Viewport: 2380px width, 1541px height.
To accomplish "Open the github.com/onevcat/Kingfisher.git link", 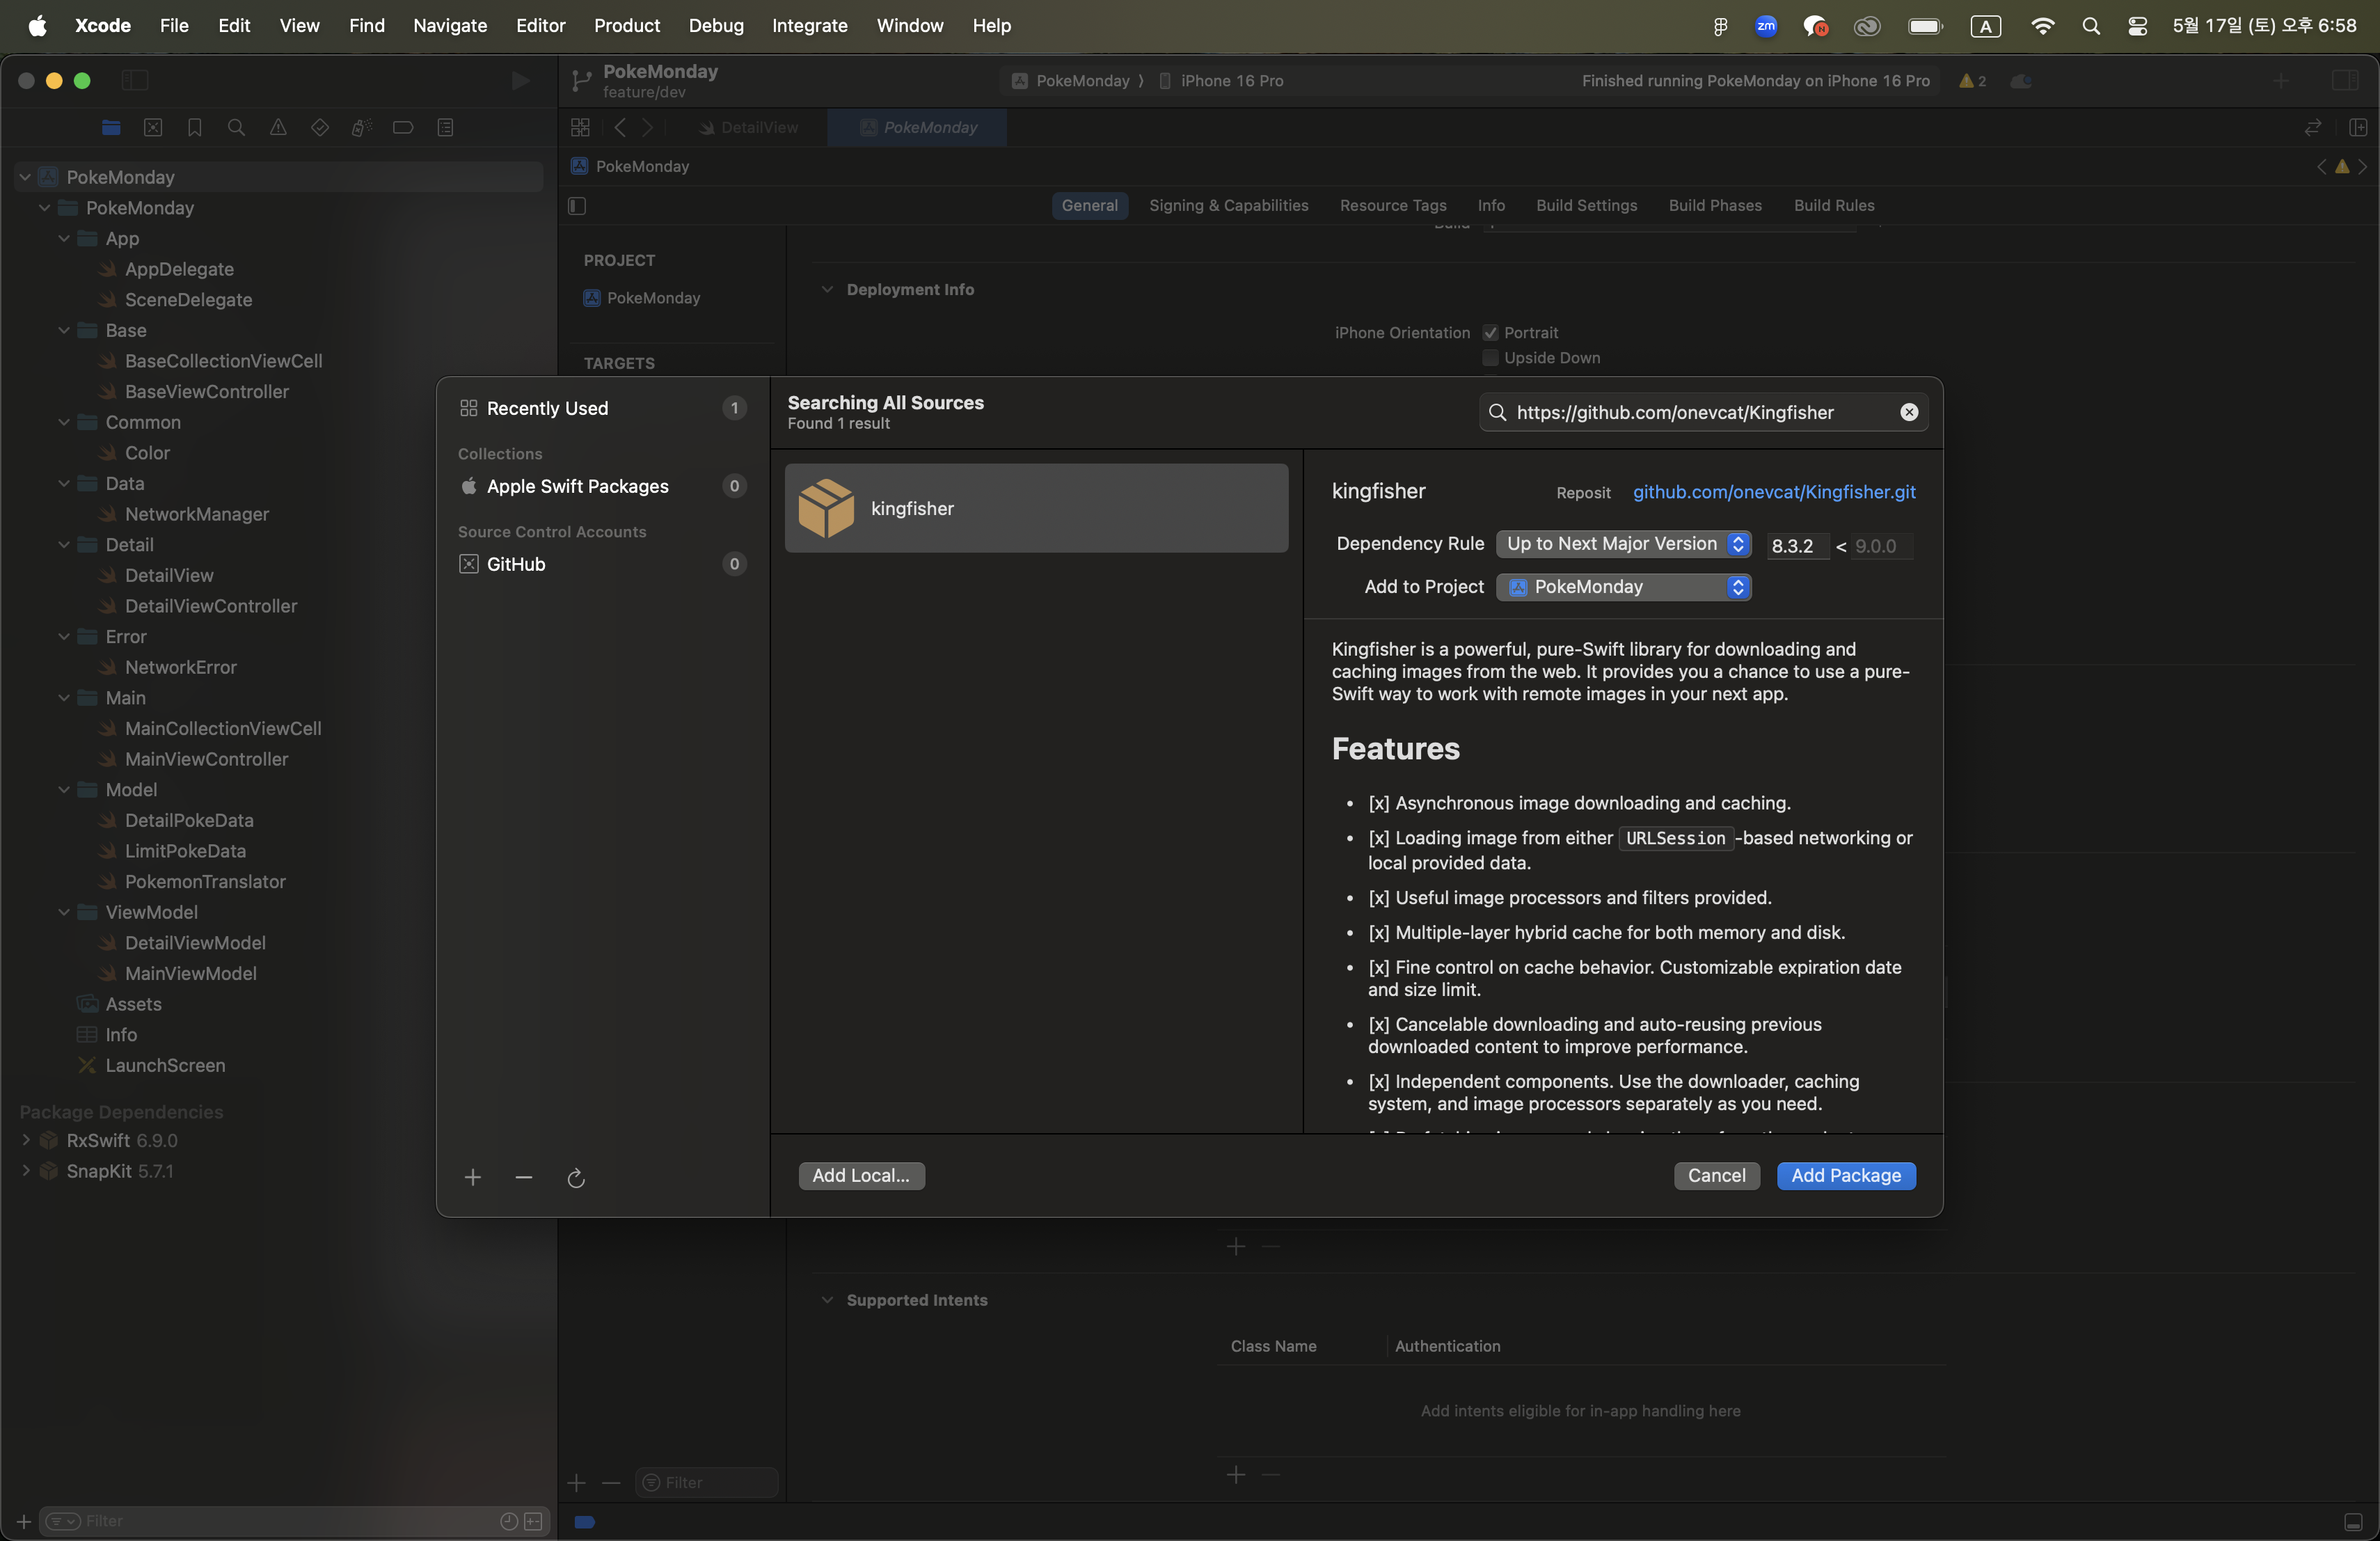I will 1773,491.
